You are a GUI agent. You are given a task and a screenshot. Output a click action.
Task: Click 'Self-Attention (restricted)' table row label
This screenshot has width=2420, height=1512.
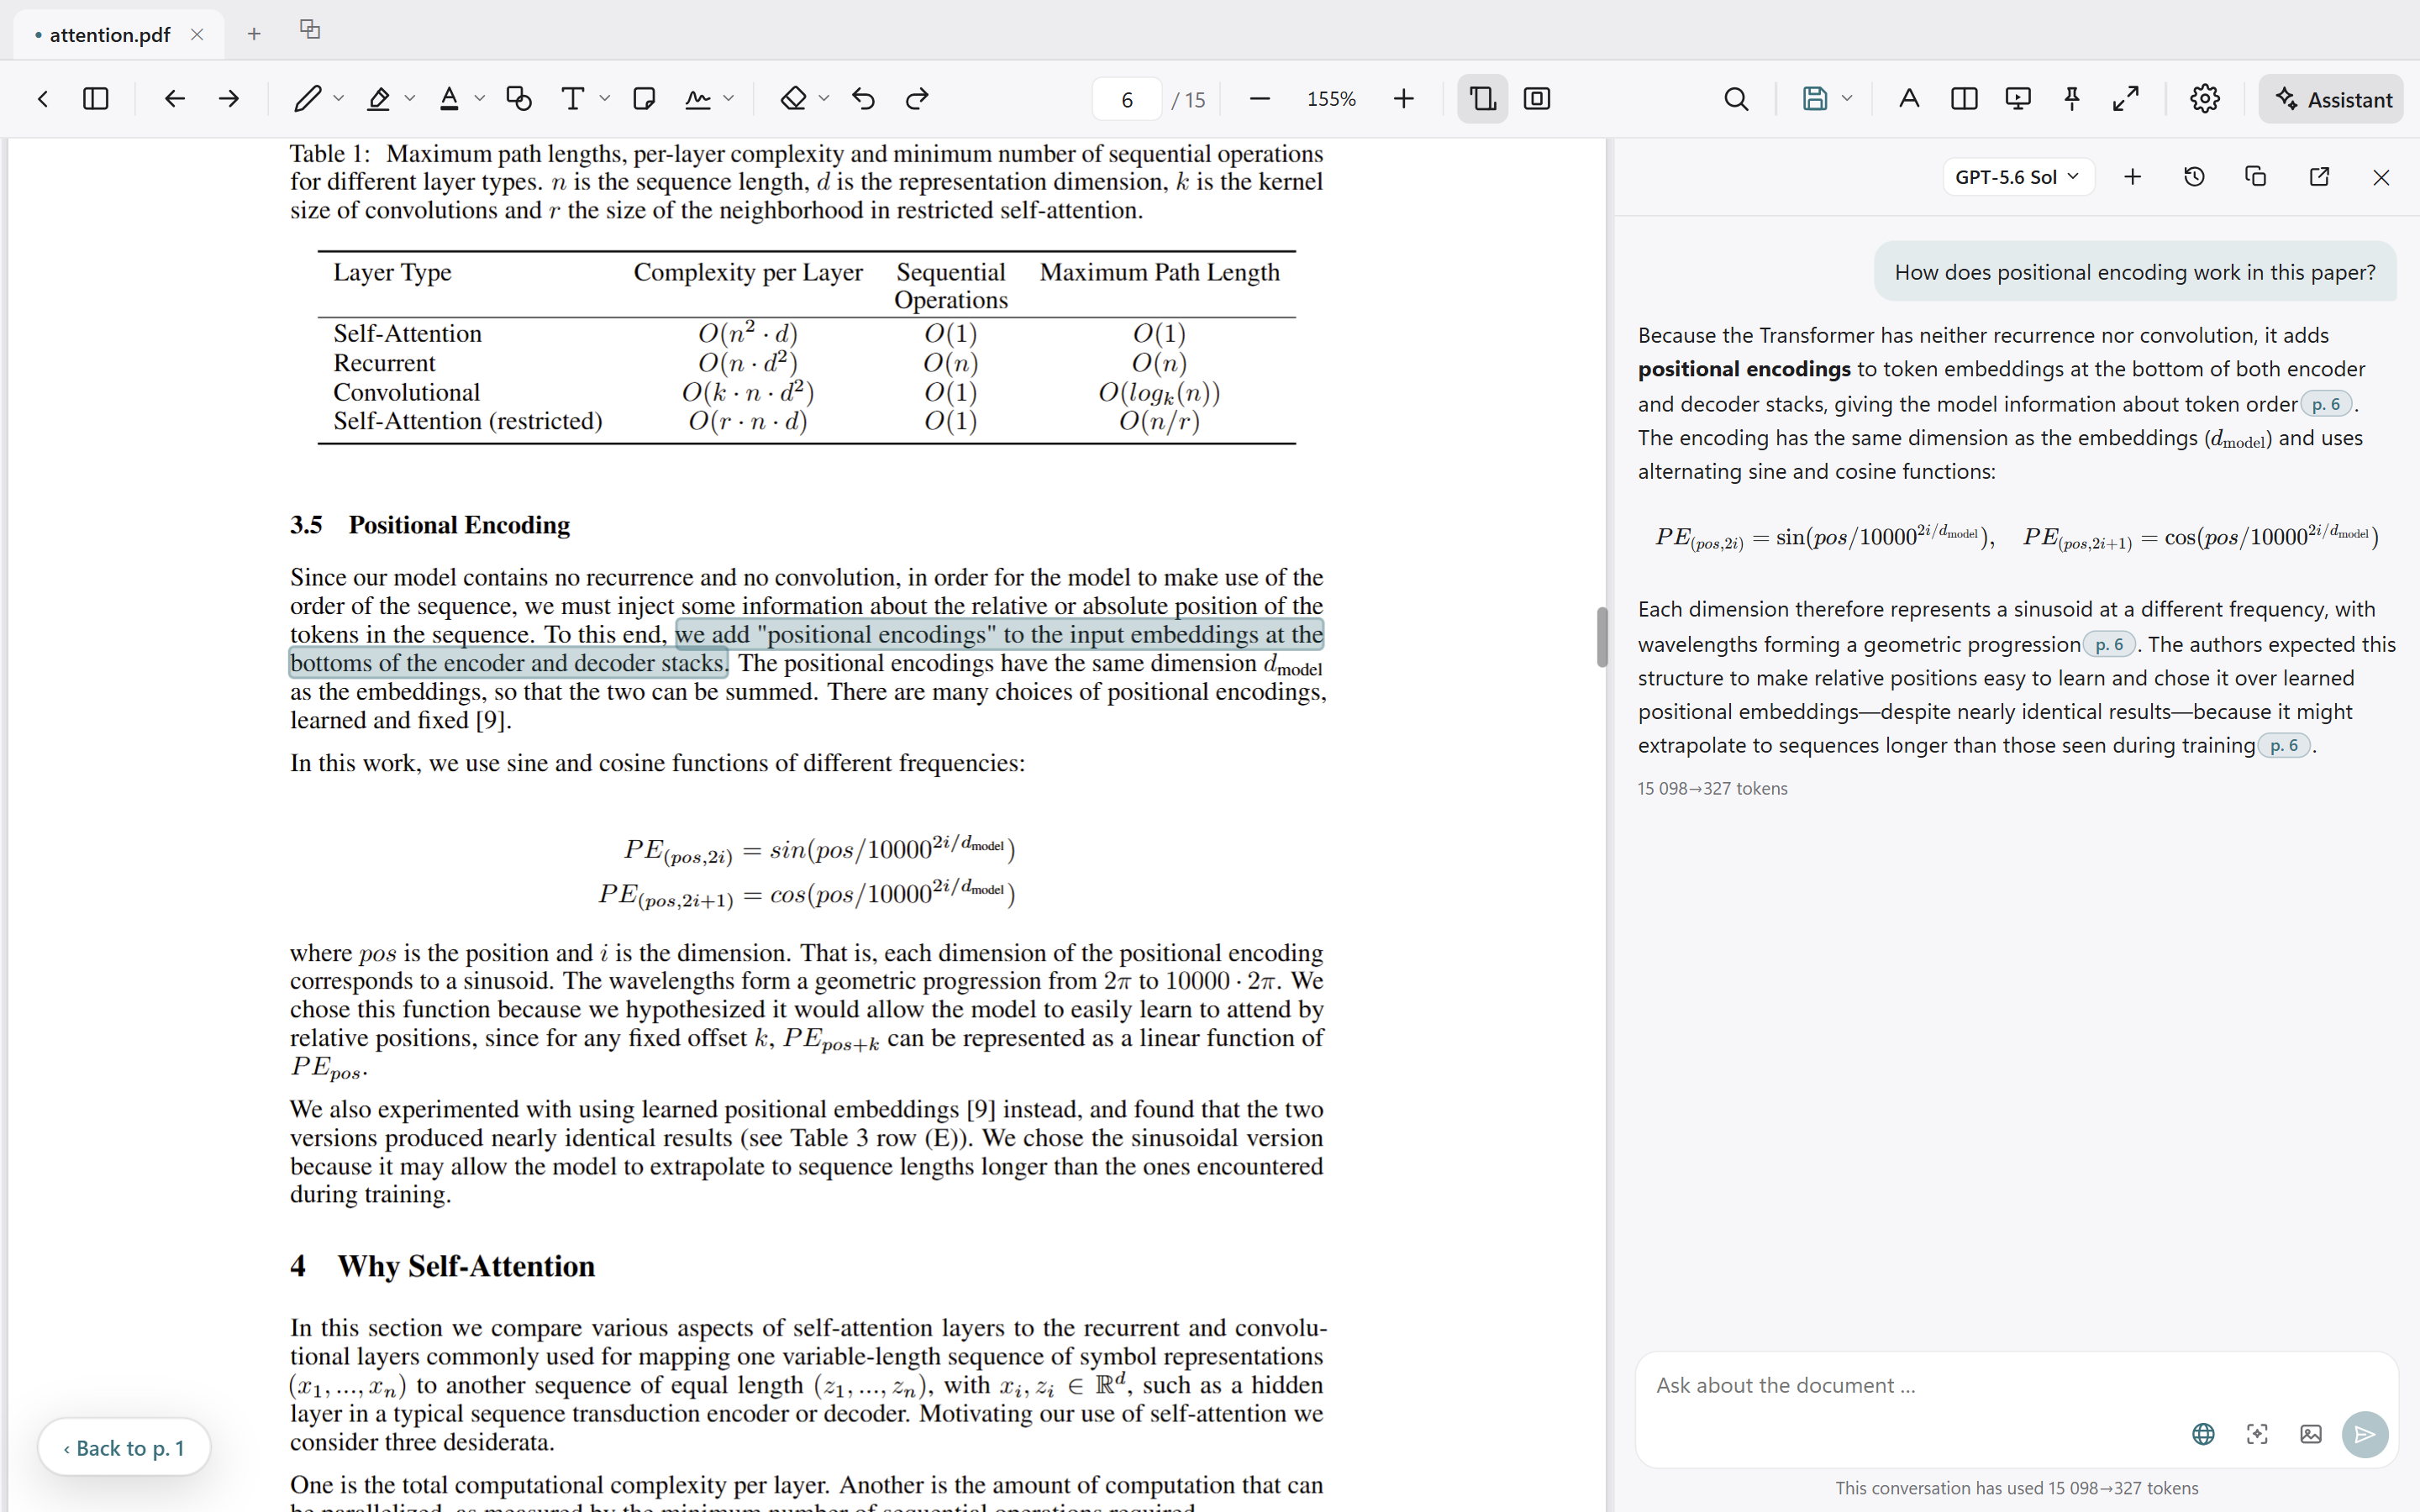tap(468, 421)
